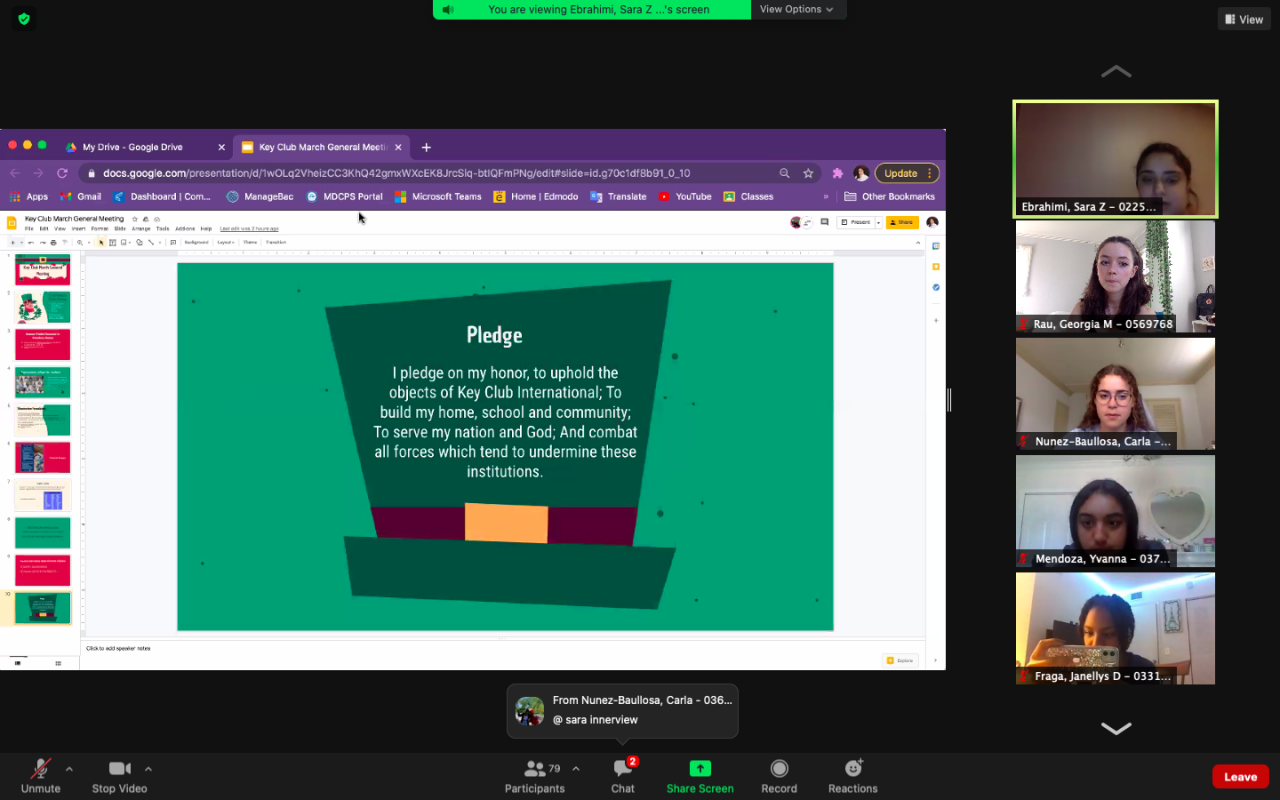
Task: Open the ManageBac bookmark
Action: (260, 197)
